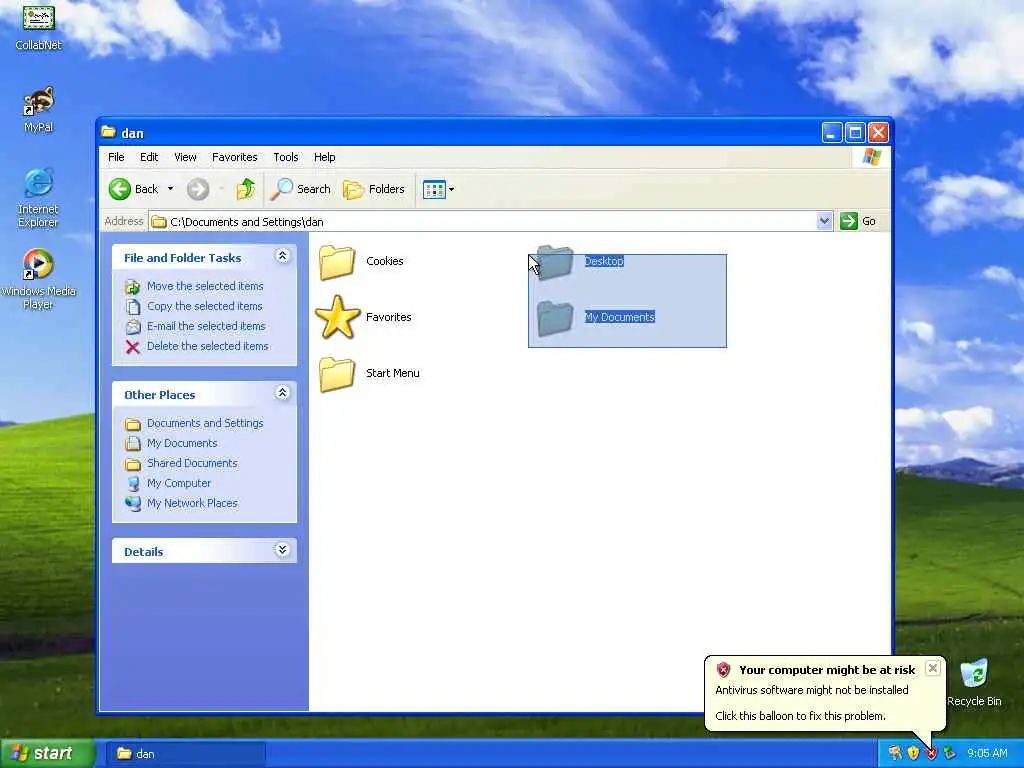Viewport: 1024px width, 768px height.
Task: Select the Start Menu folder icon
Action: (x=337, y=374)
